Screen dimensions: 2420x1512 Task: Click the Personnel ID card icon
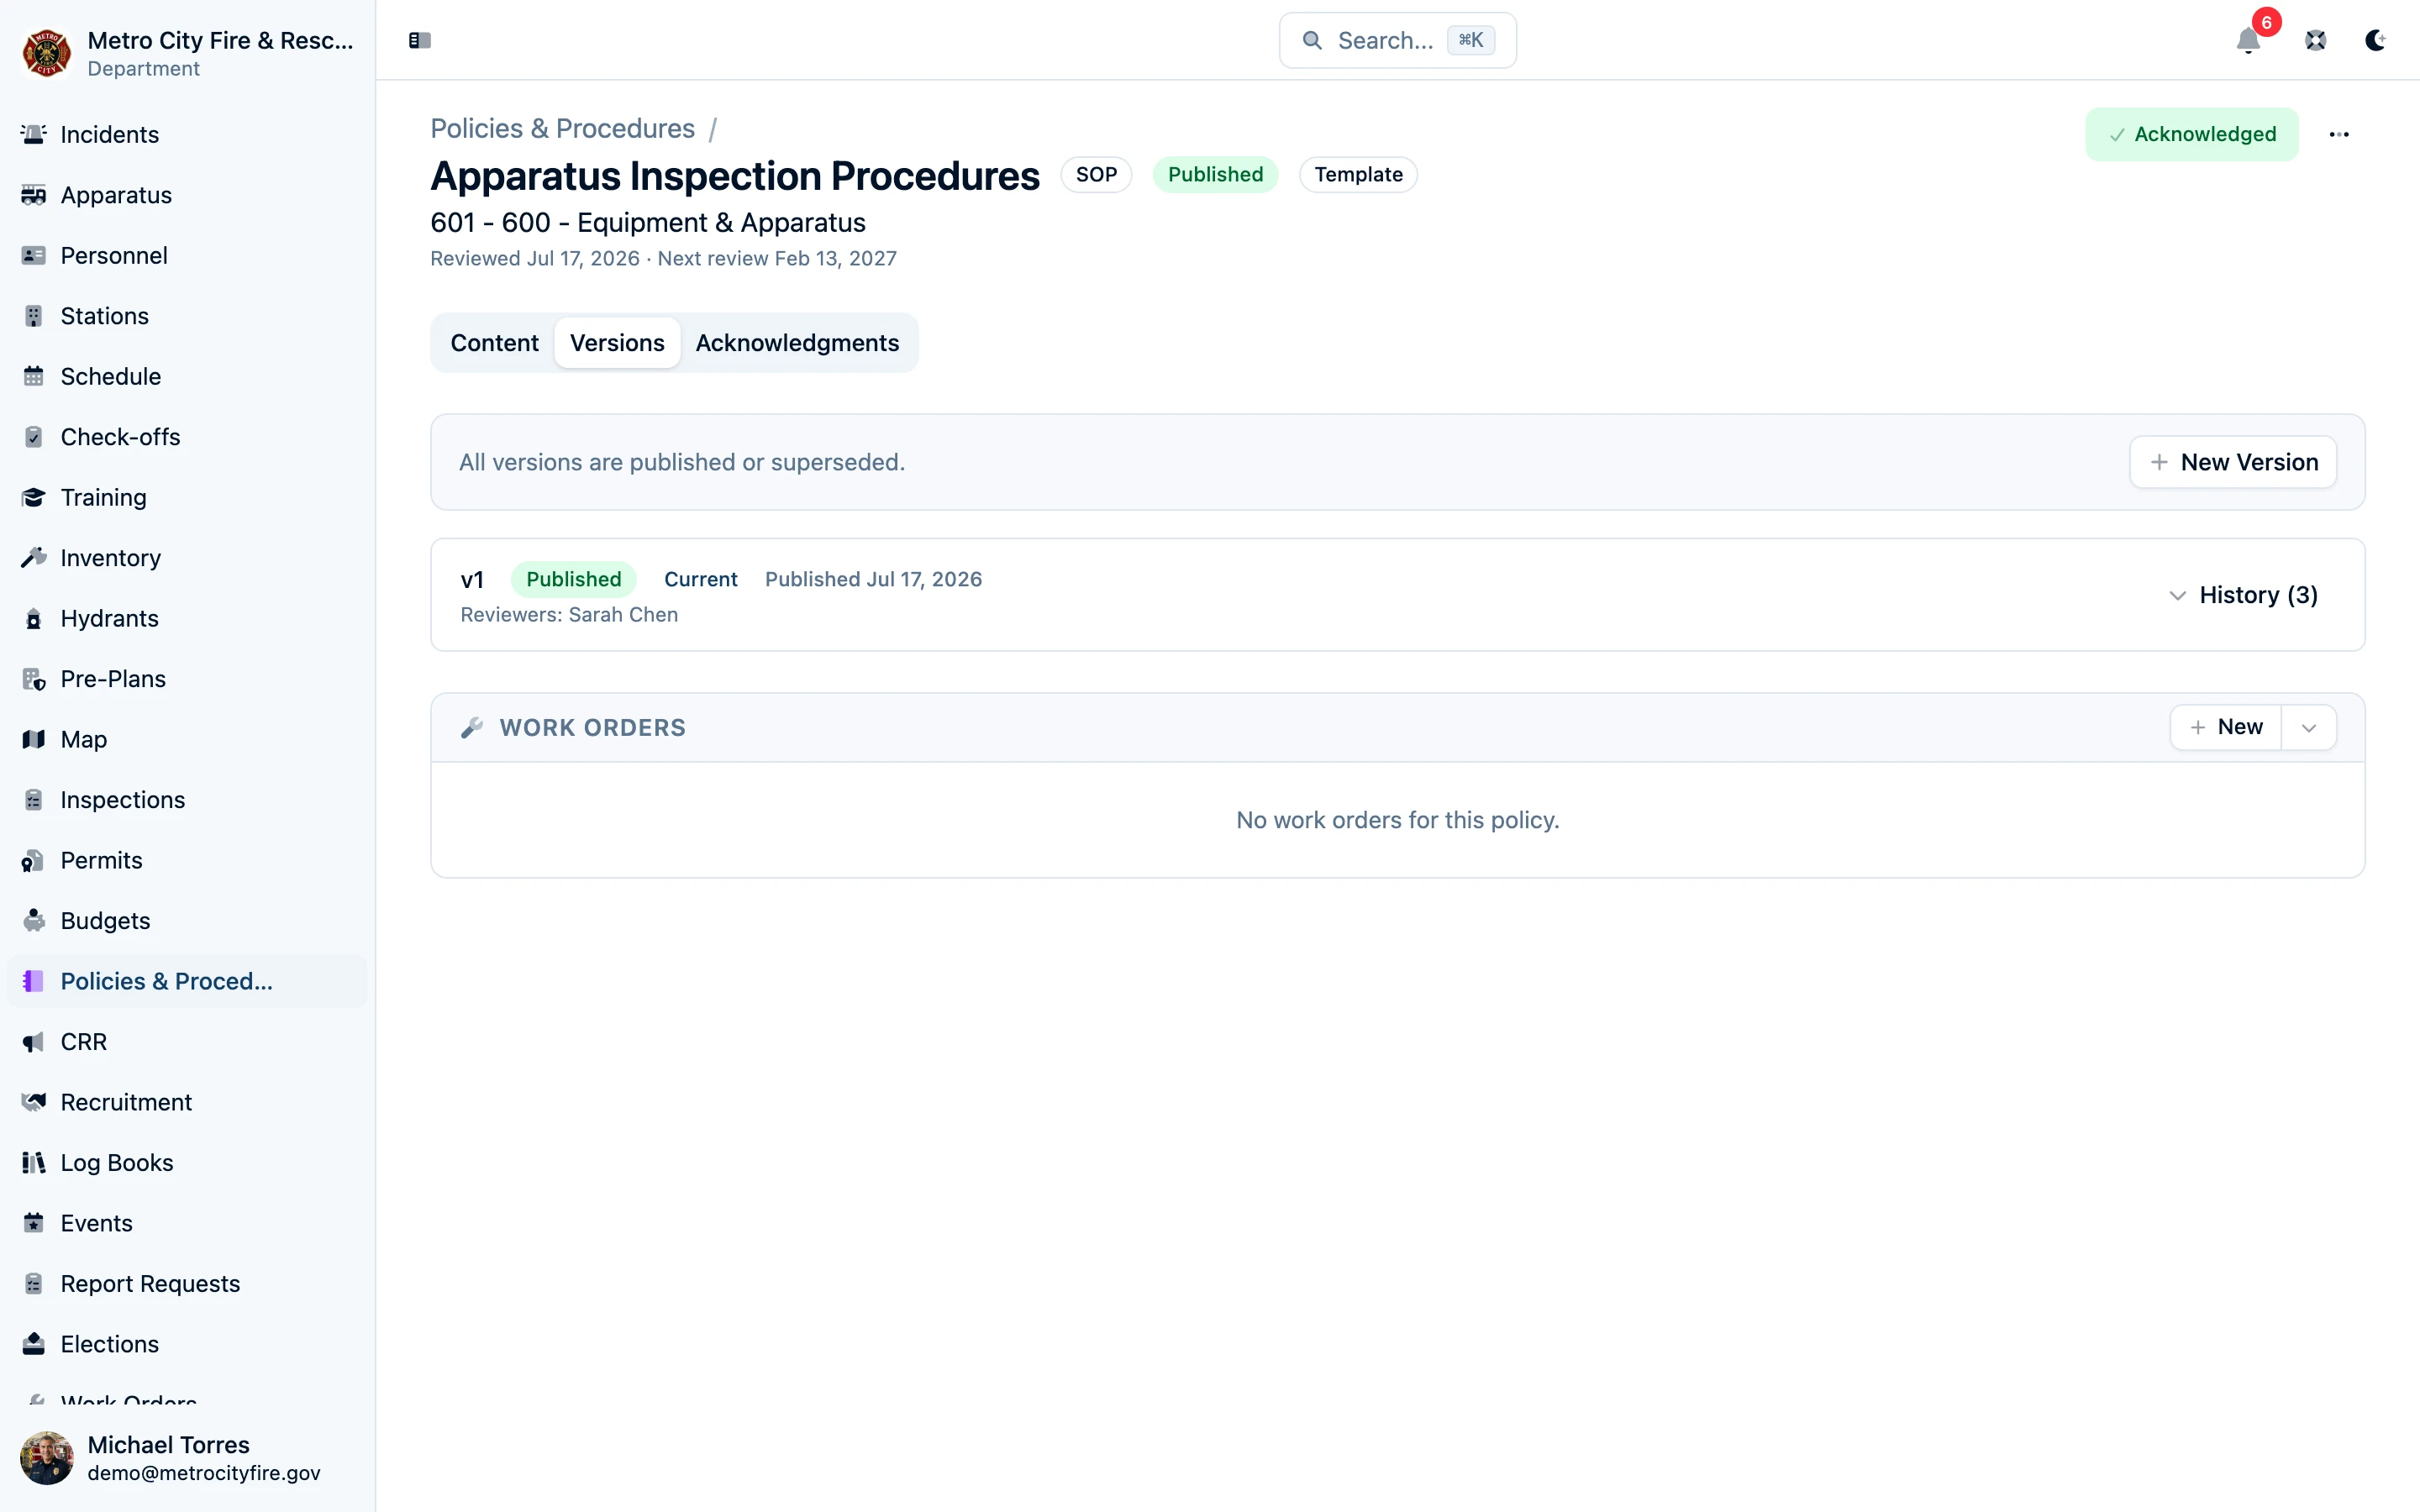tap(33, 255)
